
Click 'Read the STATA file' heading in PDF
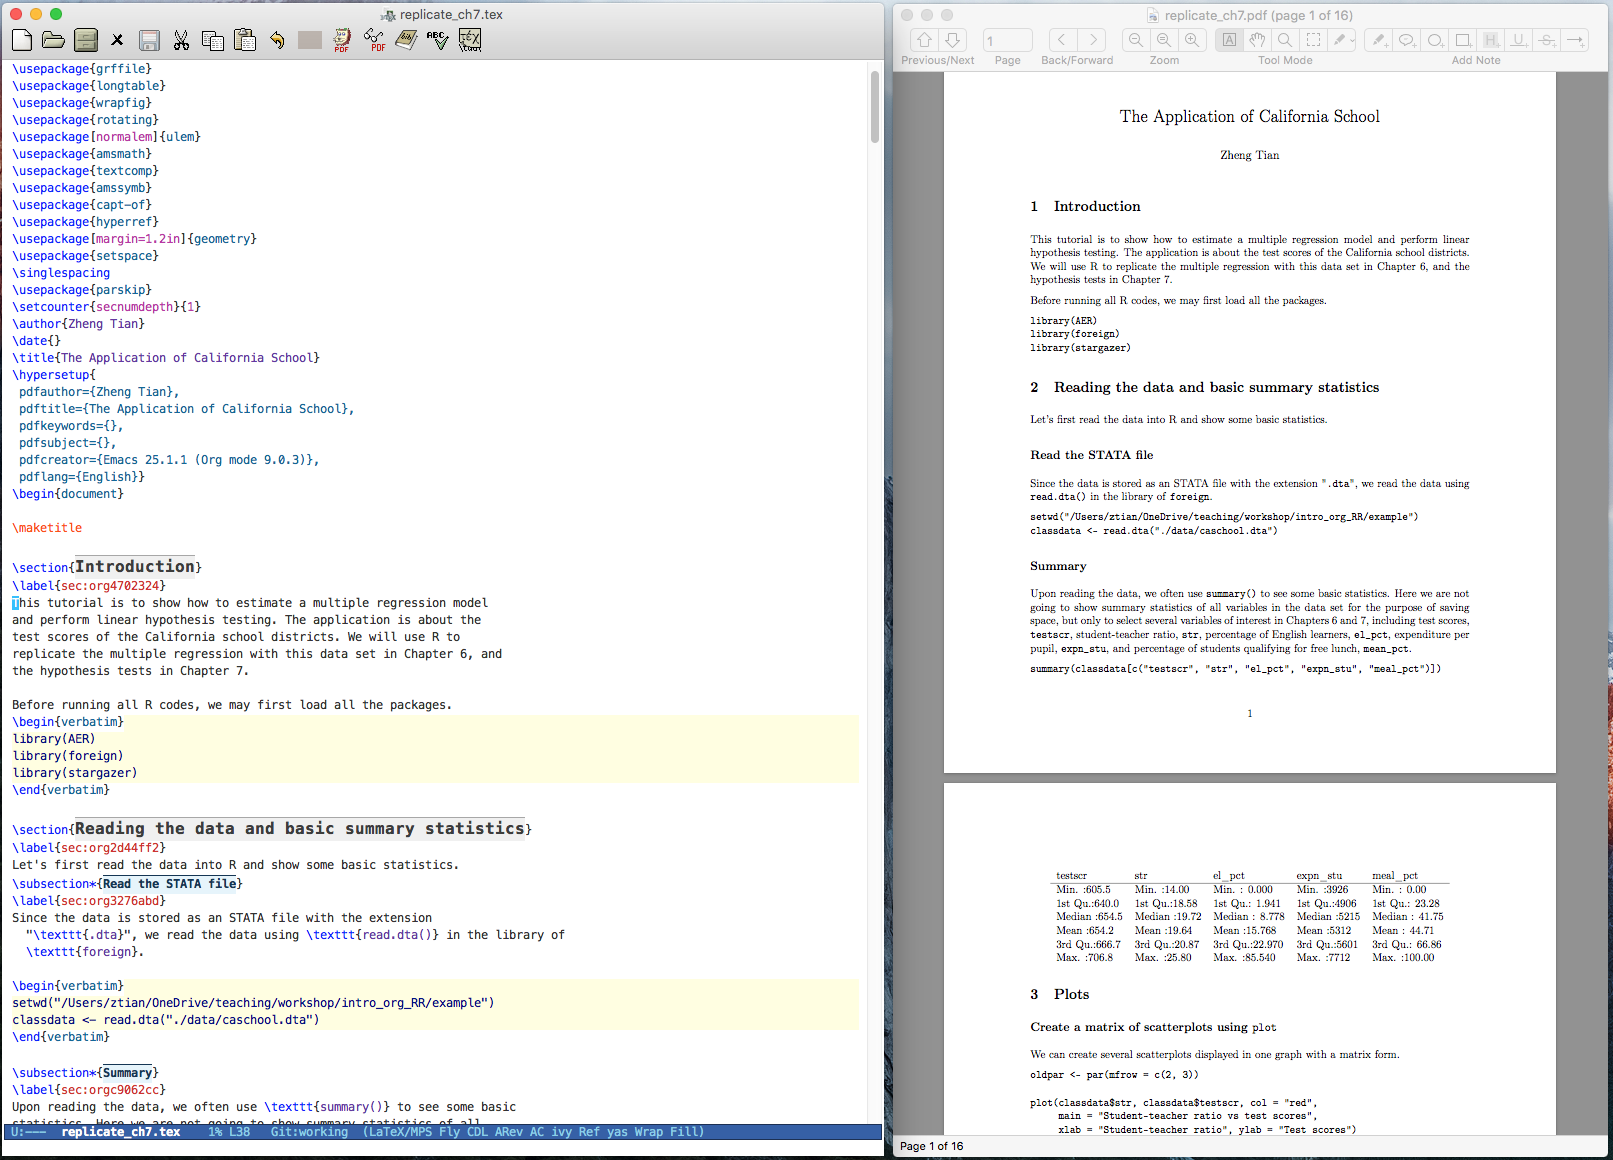[1091, 455]
